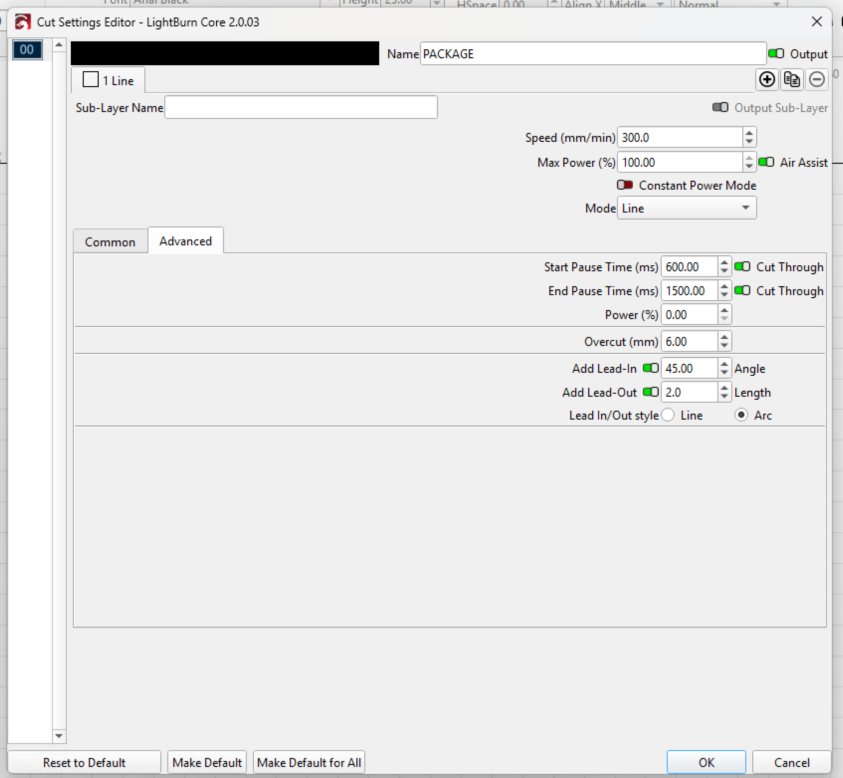Image resolution: width=843 pixels, height=778 pixels.
Task: Decrease Overcut value with the down arrow
Action: click(725, 346)
